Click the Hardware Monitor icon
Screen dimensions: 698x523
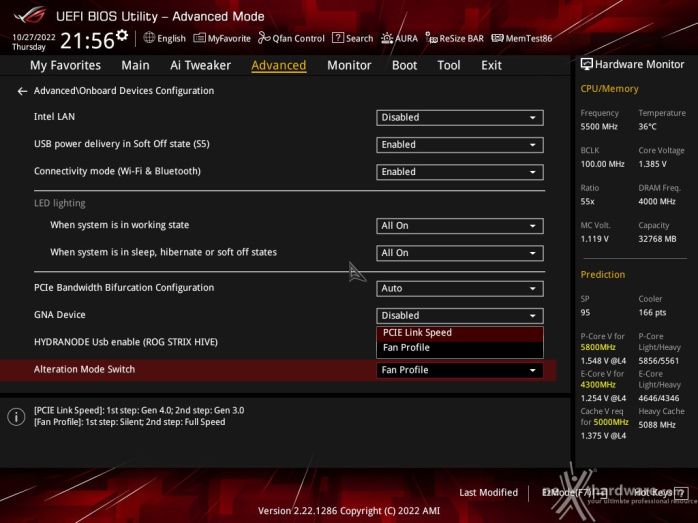[x=587, y=64]
